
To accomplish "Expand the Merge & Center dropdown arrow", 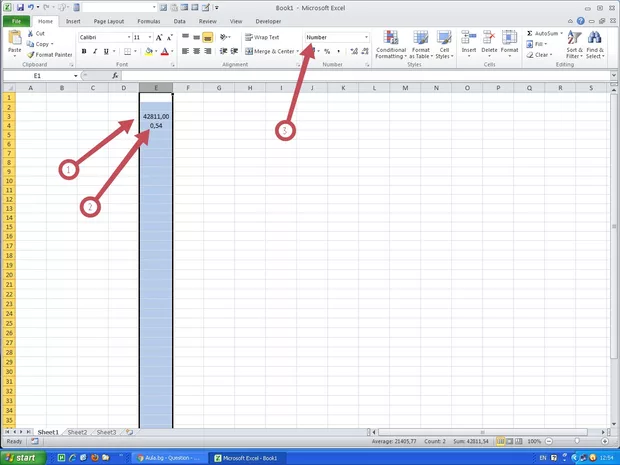I will 298,51.
